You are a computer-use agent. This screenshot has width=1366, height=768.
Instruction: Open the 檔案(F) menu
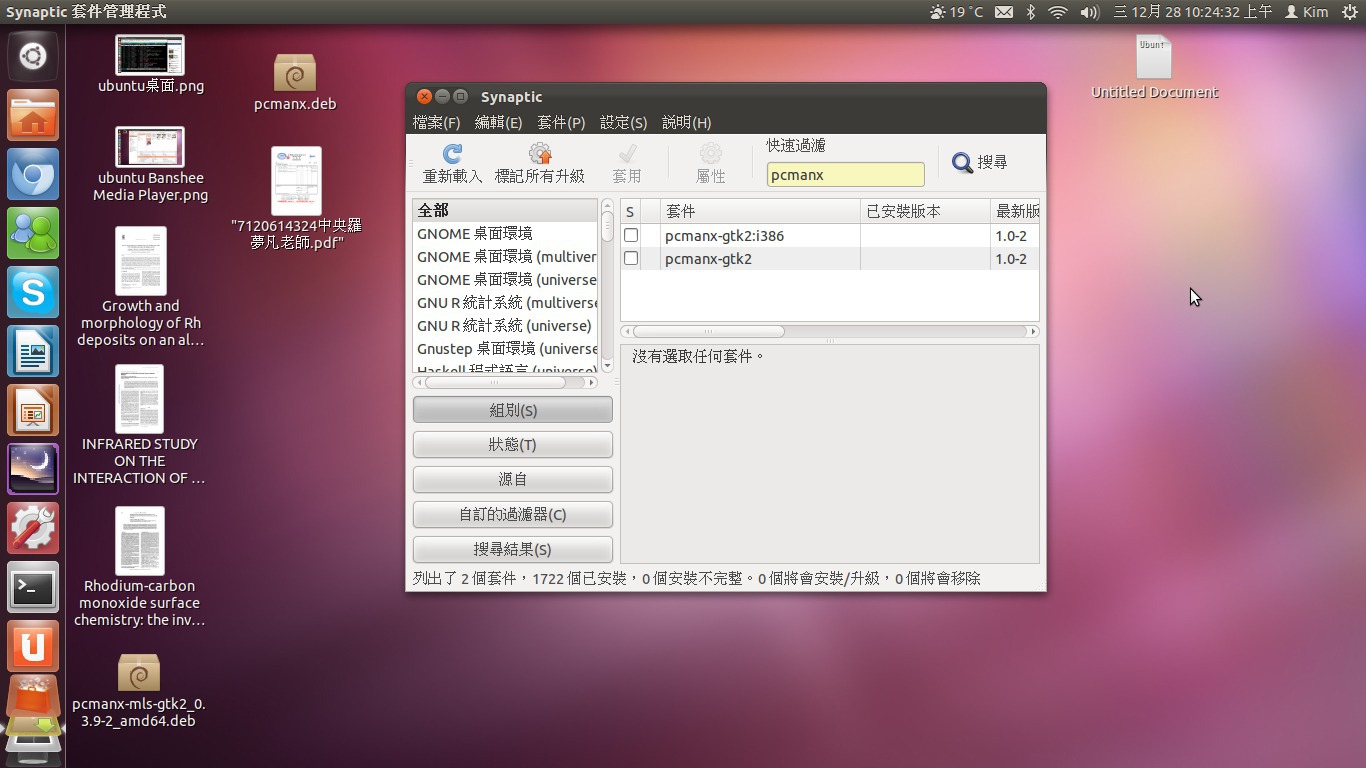437,122
